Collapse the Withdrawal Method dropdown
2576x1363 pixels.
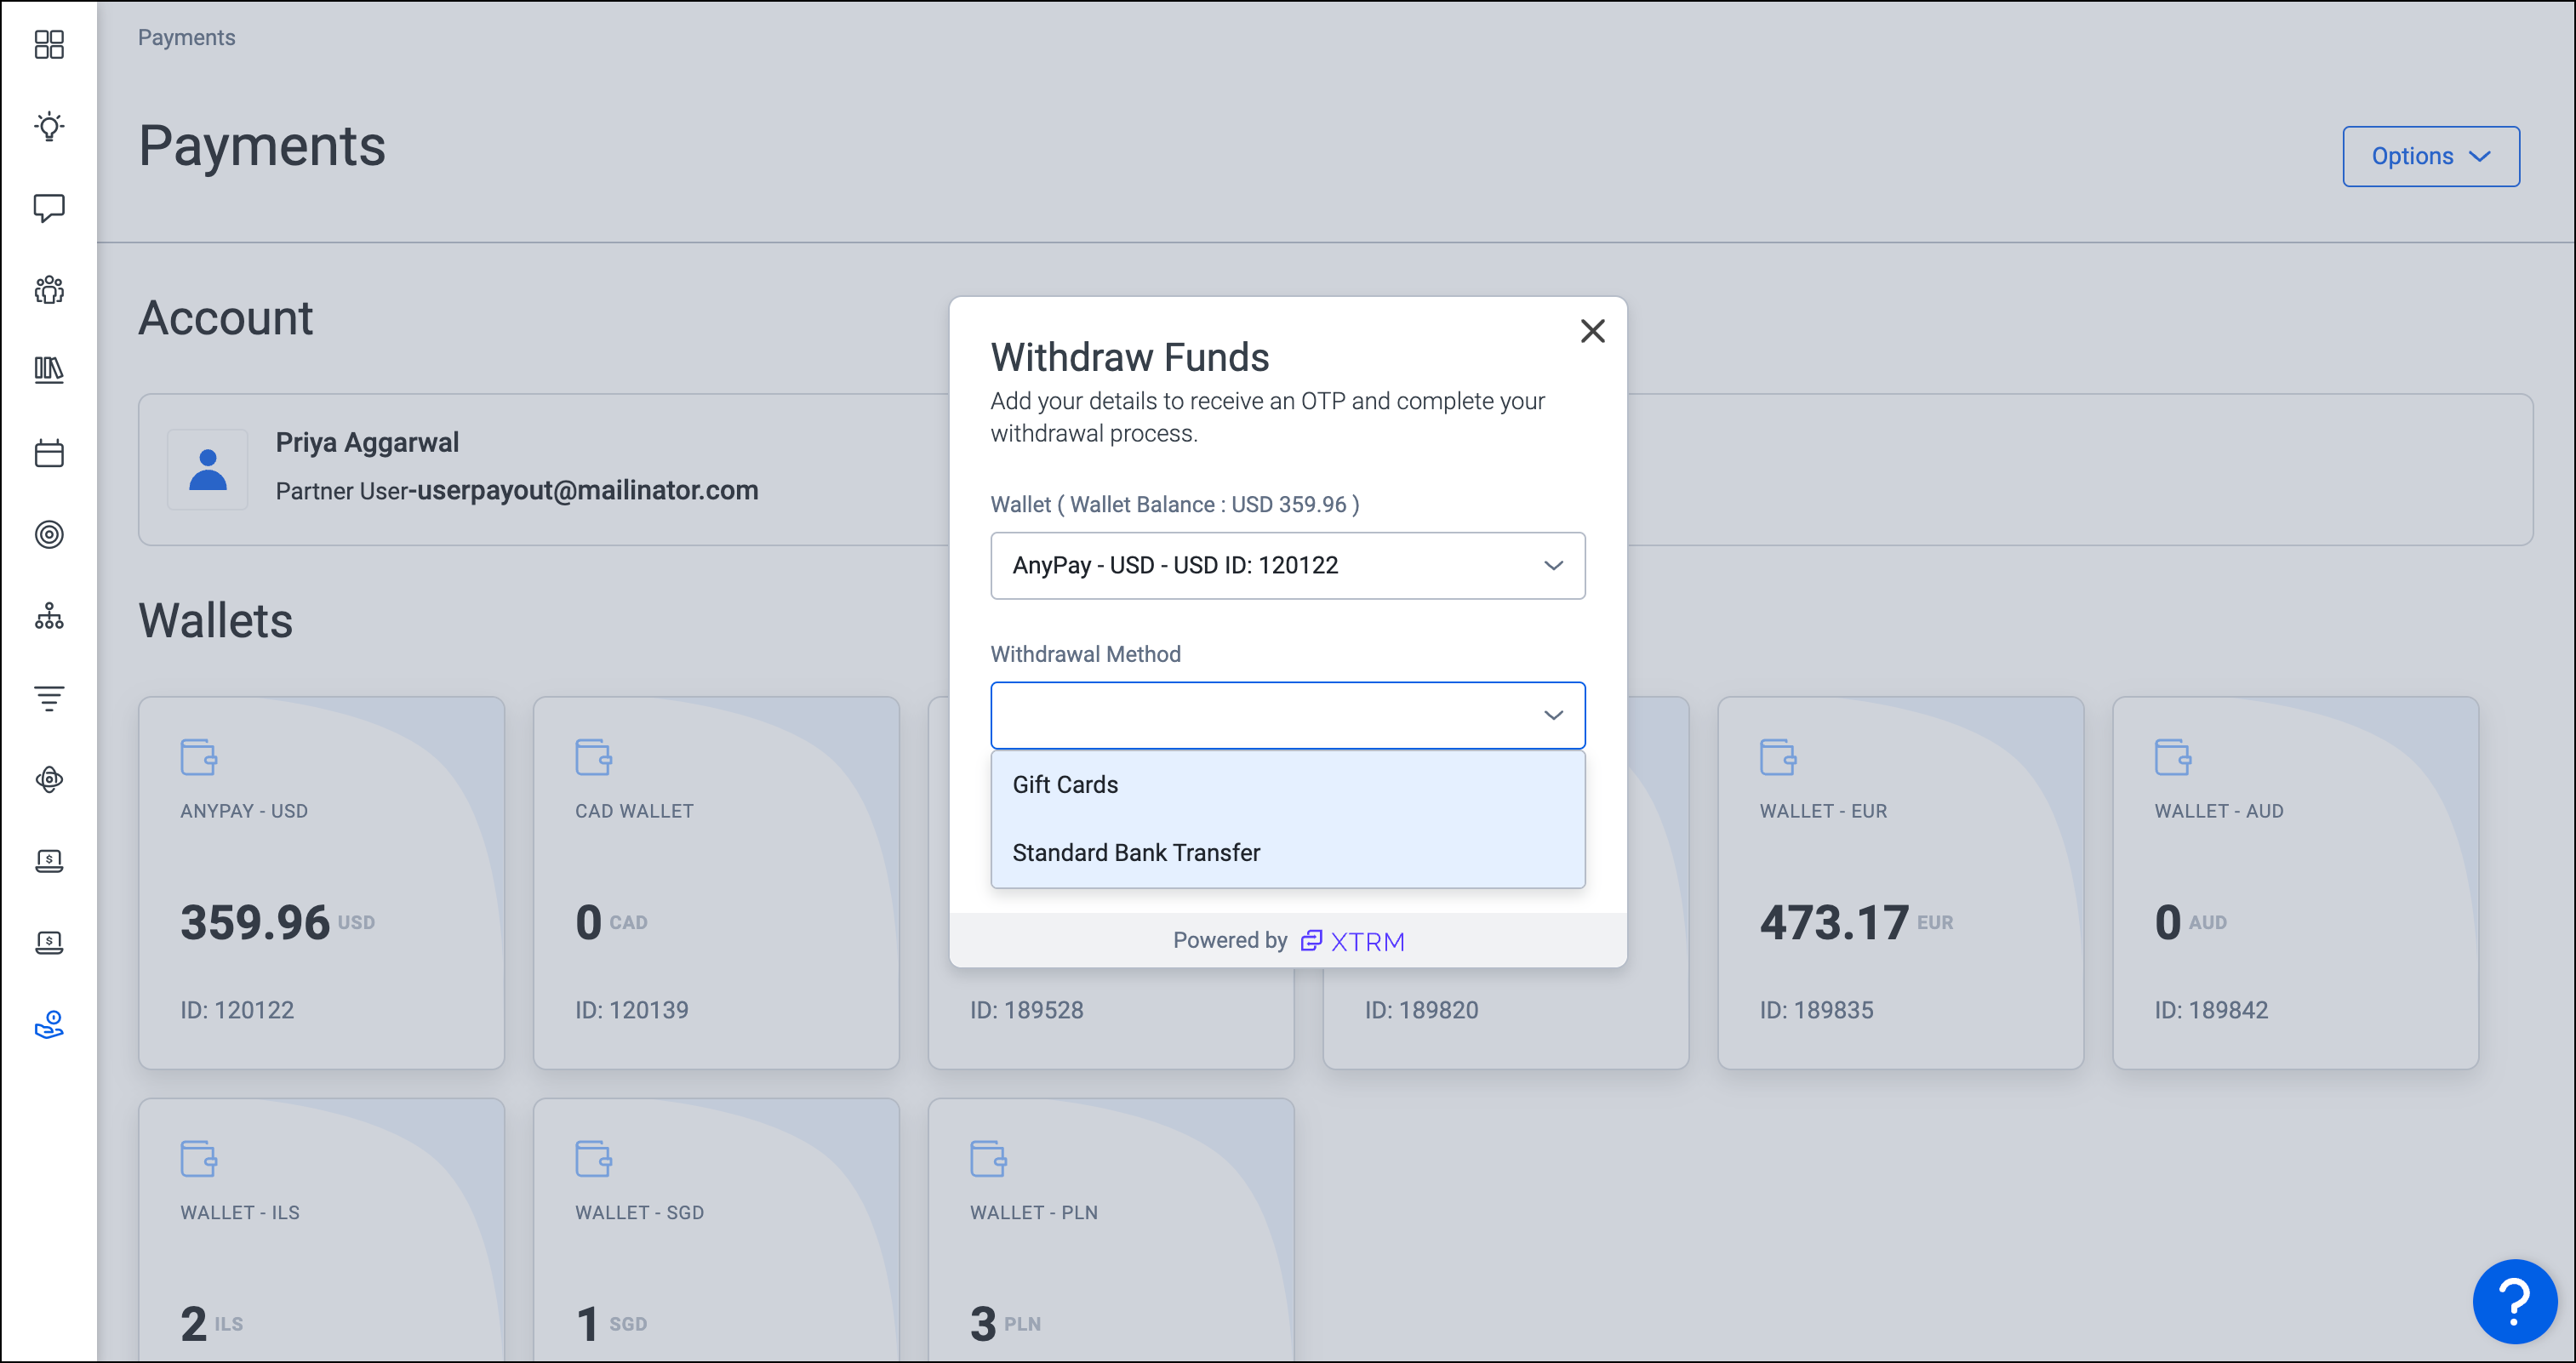pyautogui.click(x=1287, y=715)
